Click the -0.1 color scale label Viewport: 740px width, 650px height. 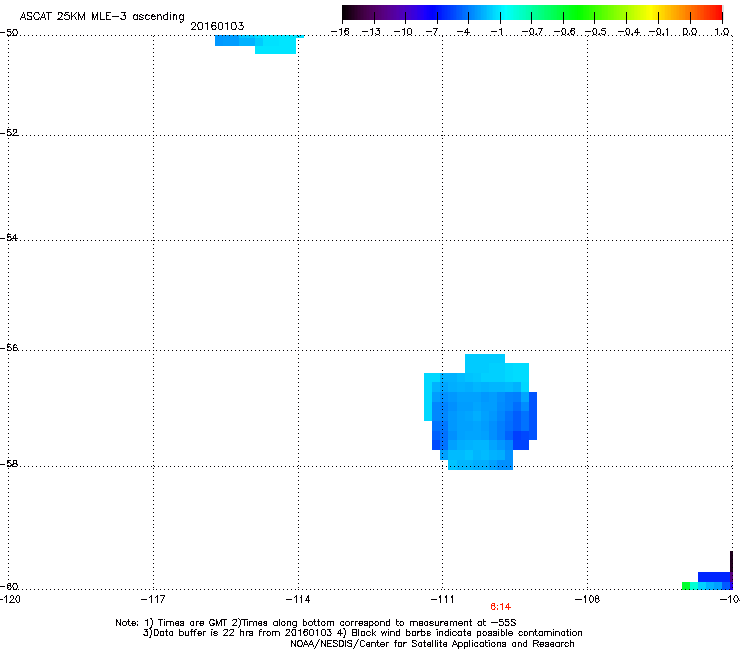[x=659, y=32]
